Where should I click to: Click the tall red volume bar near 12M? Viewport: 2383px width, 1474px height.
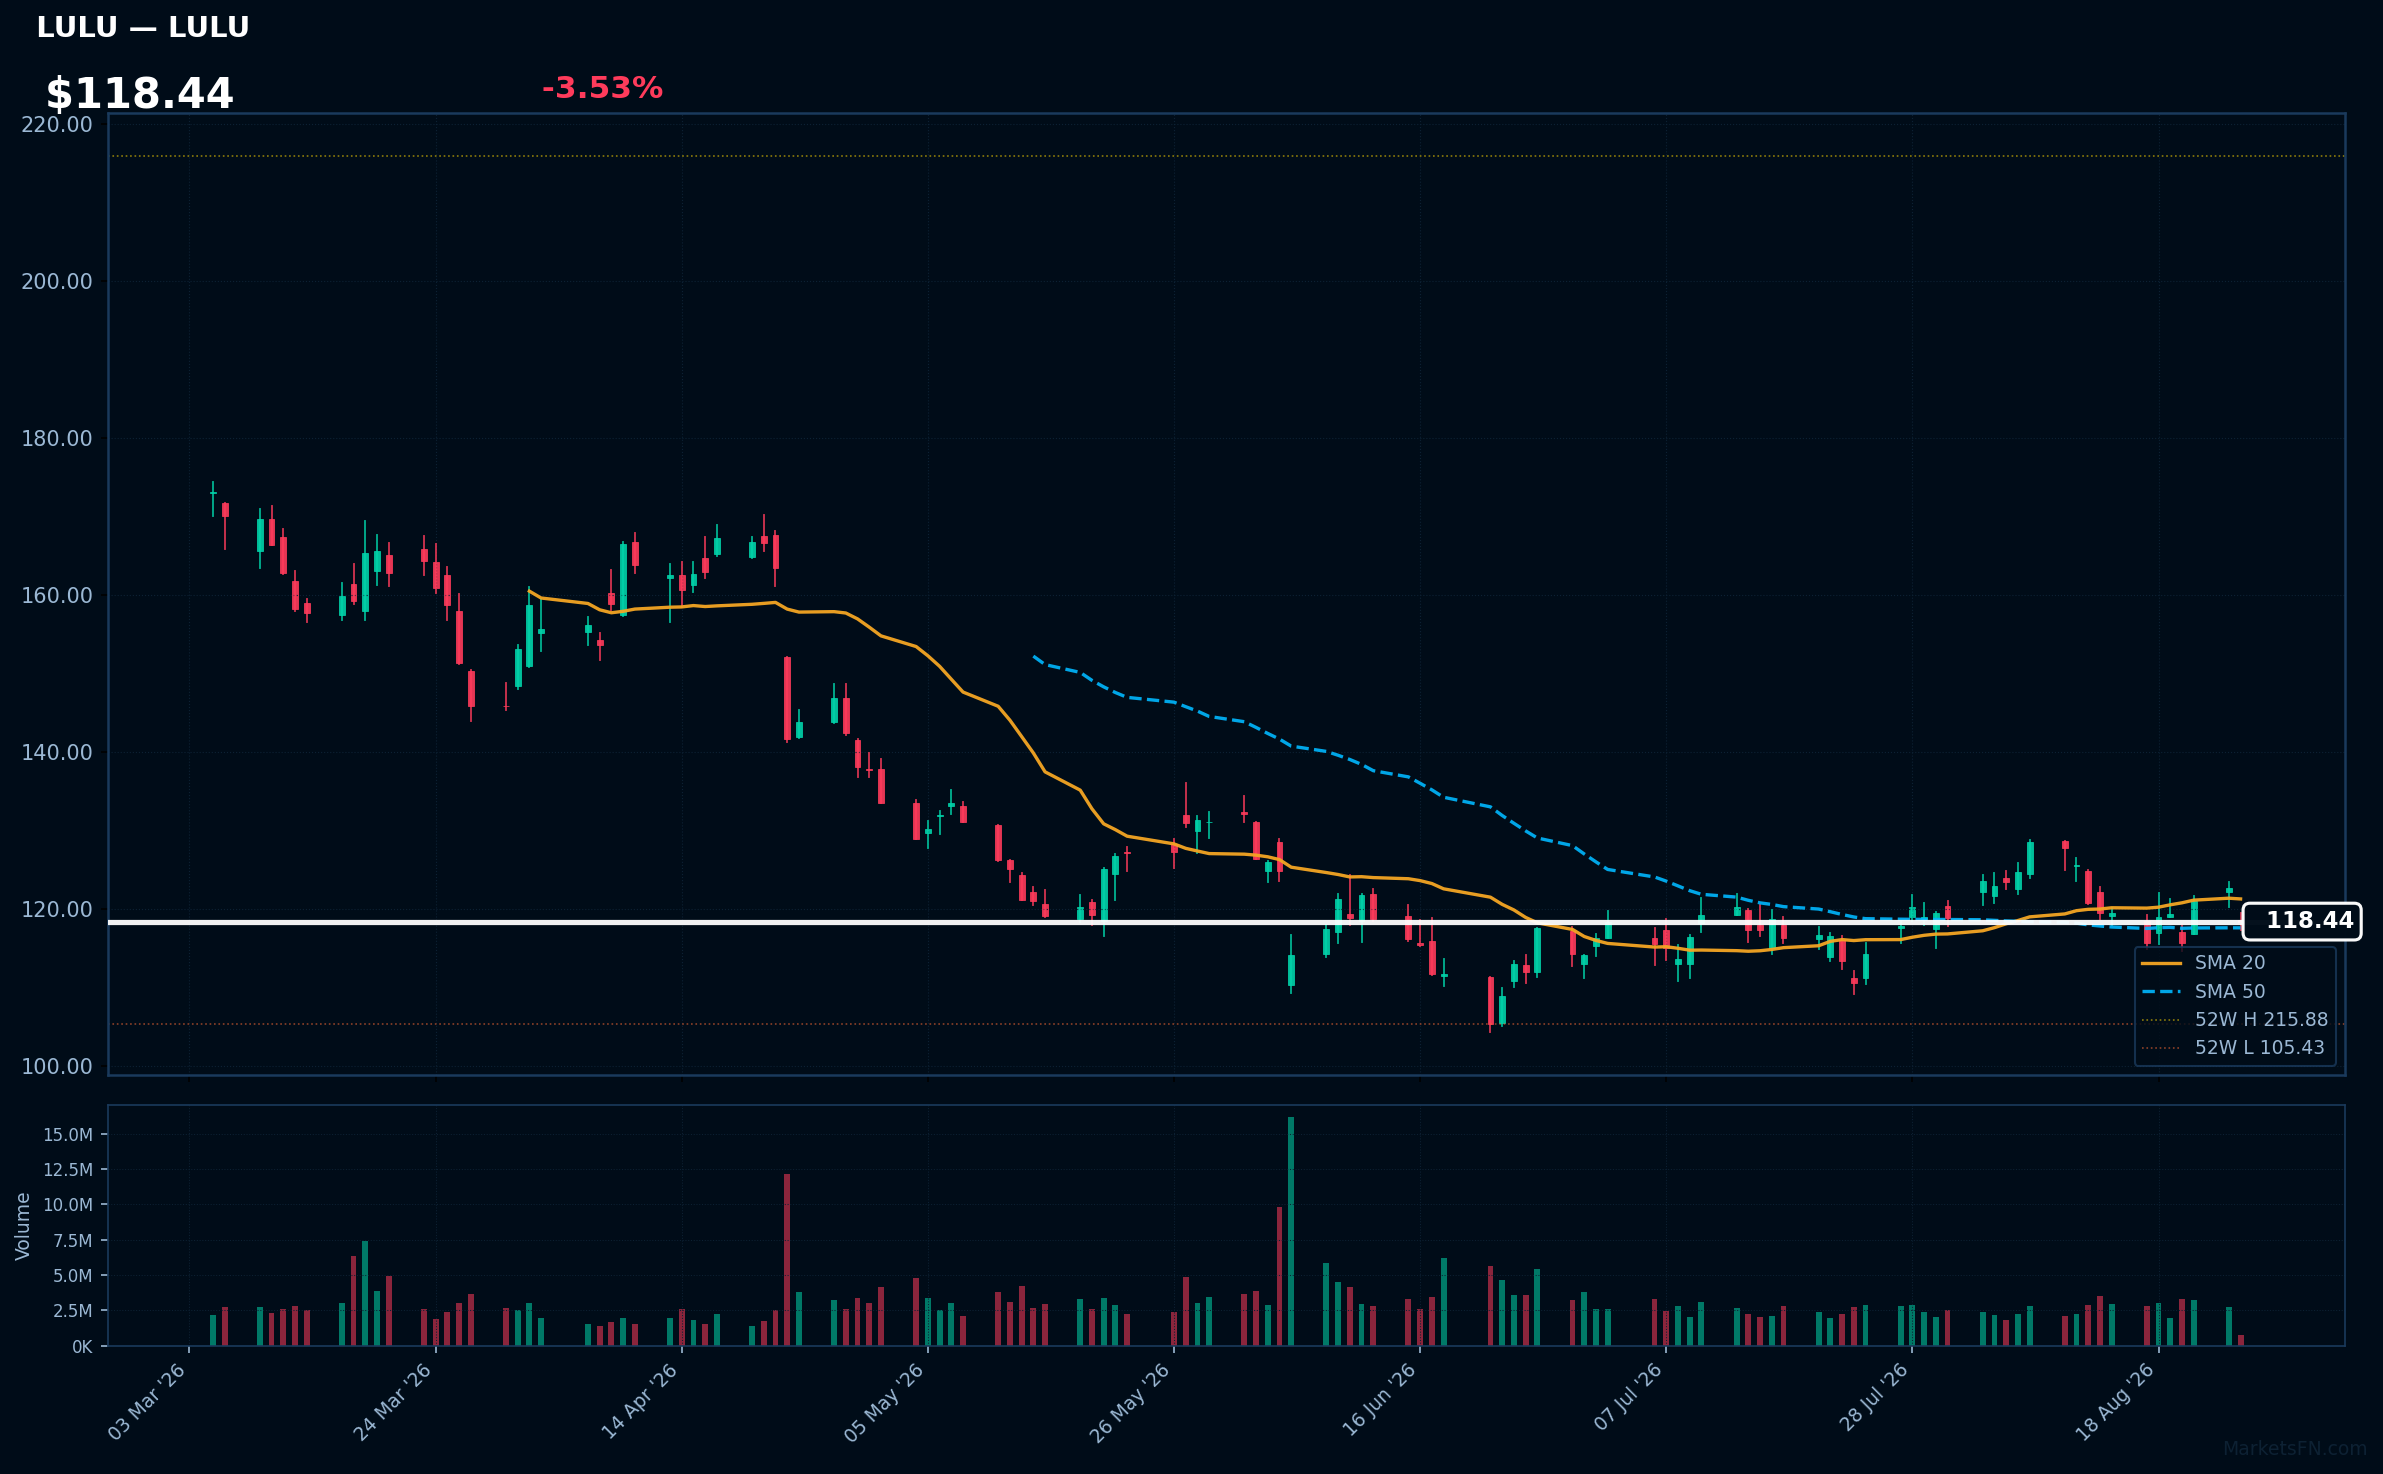[x=787, y=1260]
